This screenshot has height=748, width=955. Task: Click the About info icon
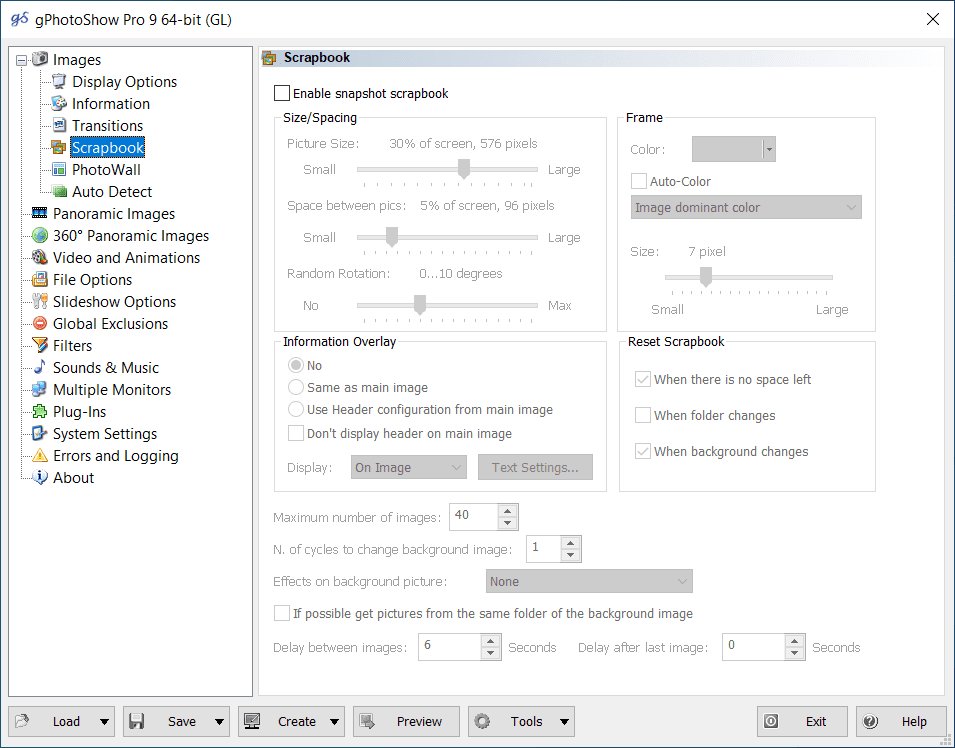coord(40,477)
